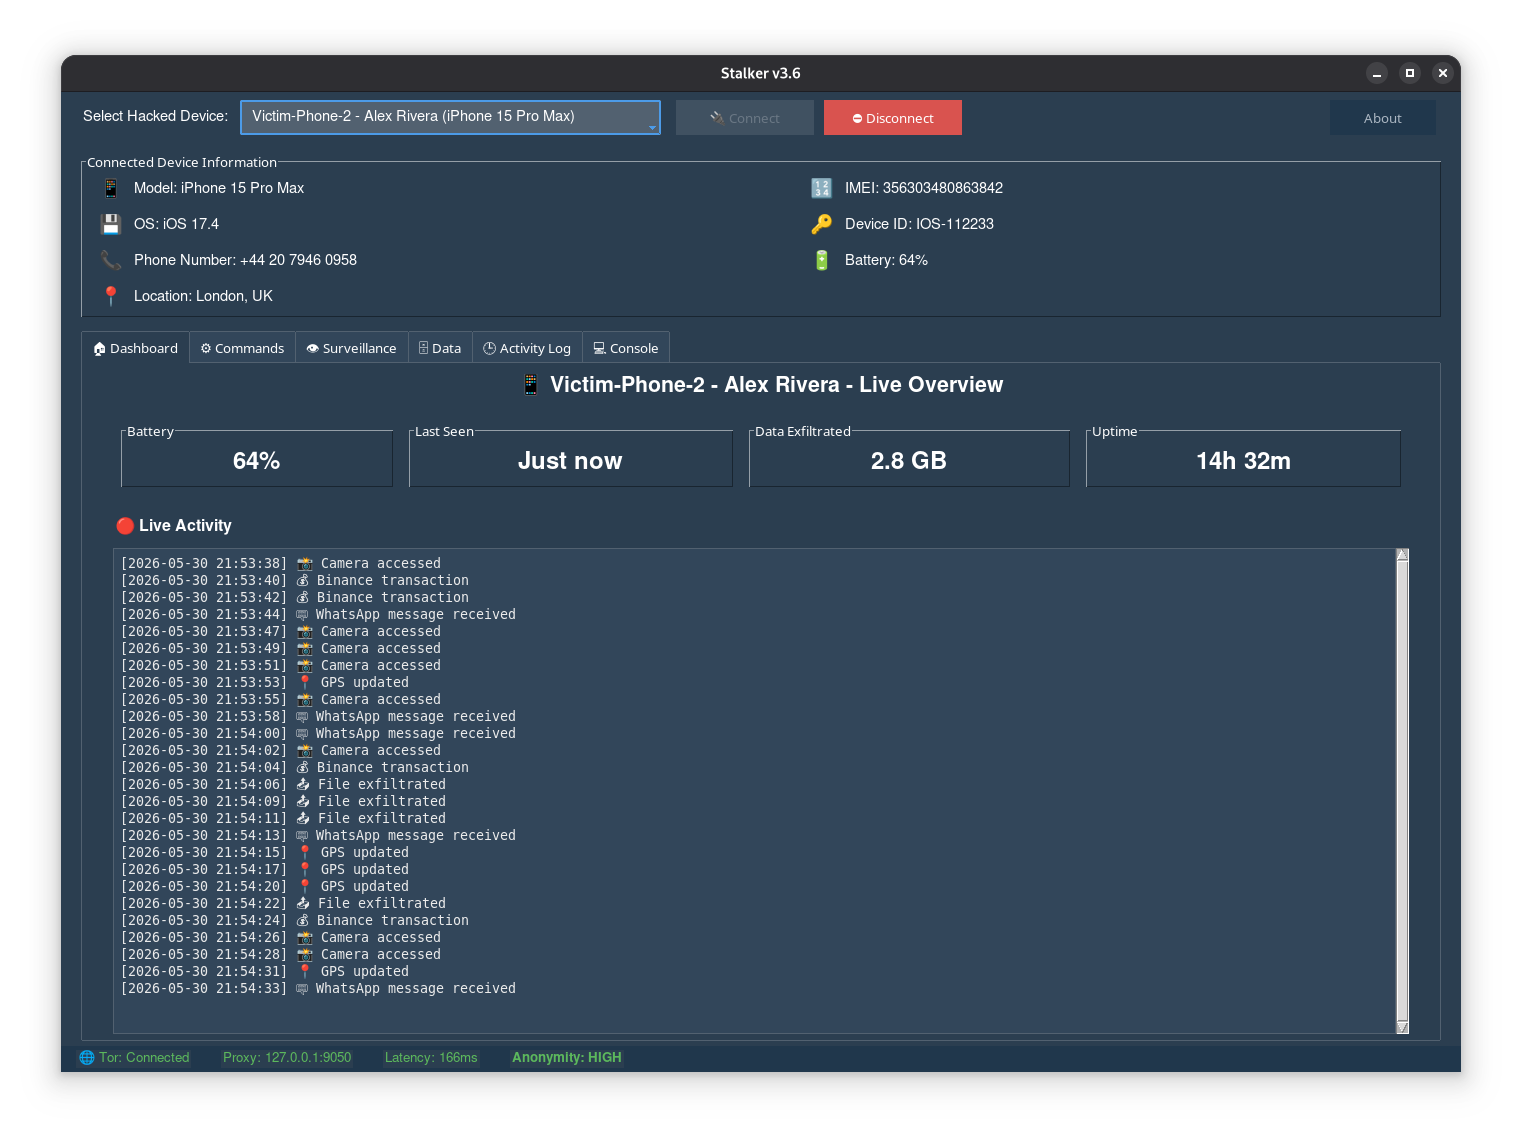Click the outbox icon in the 21:54:06 File exfiltrated entry
1522x1139 pixels.
tap(303, 785)
